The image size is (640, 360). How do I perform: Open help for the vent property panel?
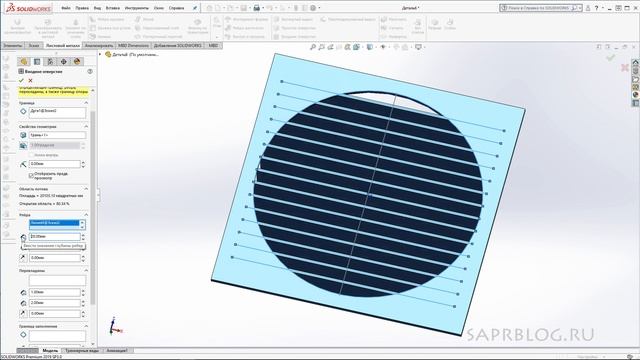click(x=90, y=71)
